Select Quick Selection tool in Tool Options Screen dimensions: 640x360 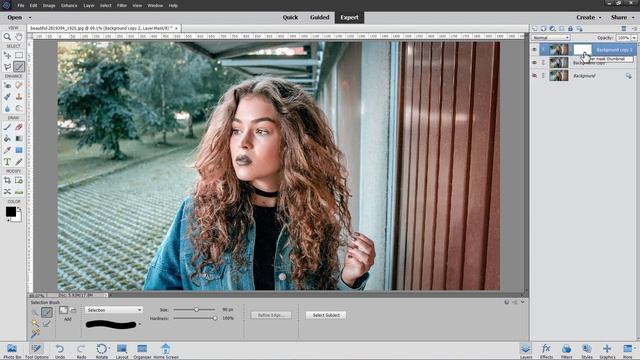[36, 313]
